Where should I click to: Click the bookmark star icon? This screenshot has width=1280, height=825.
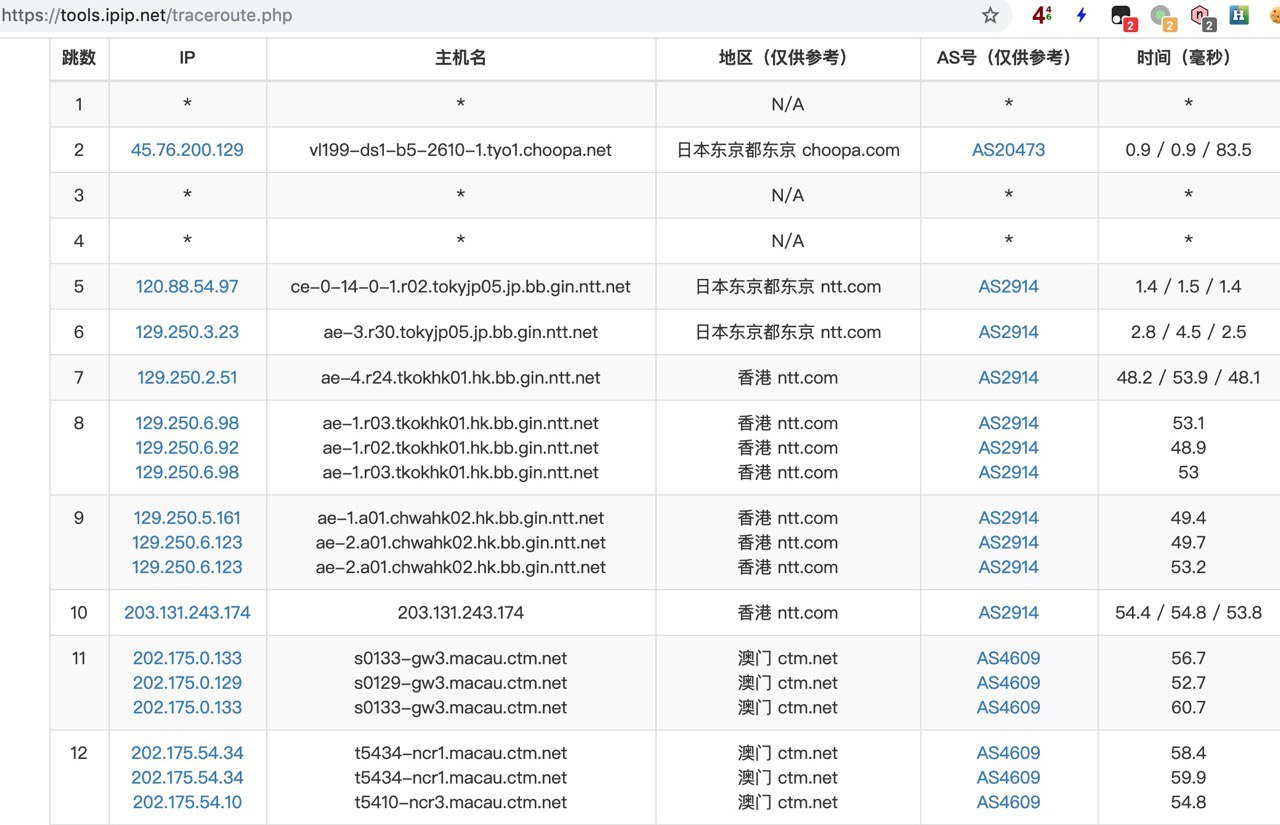point(990,16)
